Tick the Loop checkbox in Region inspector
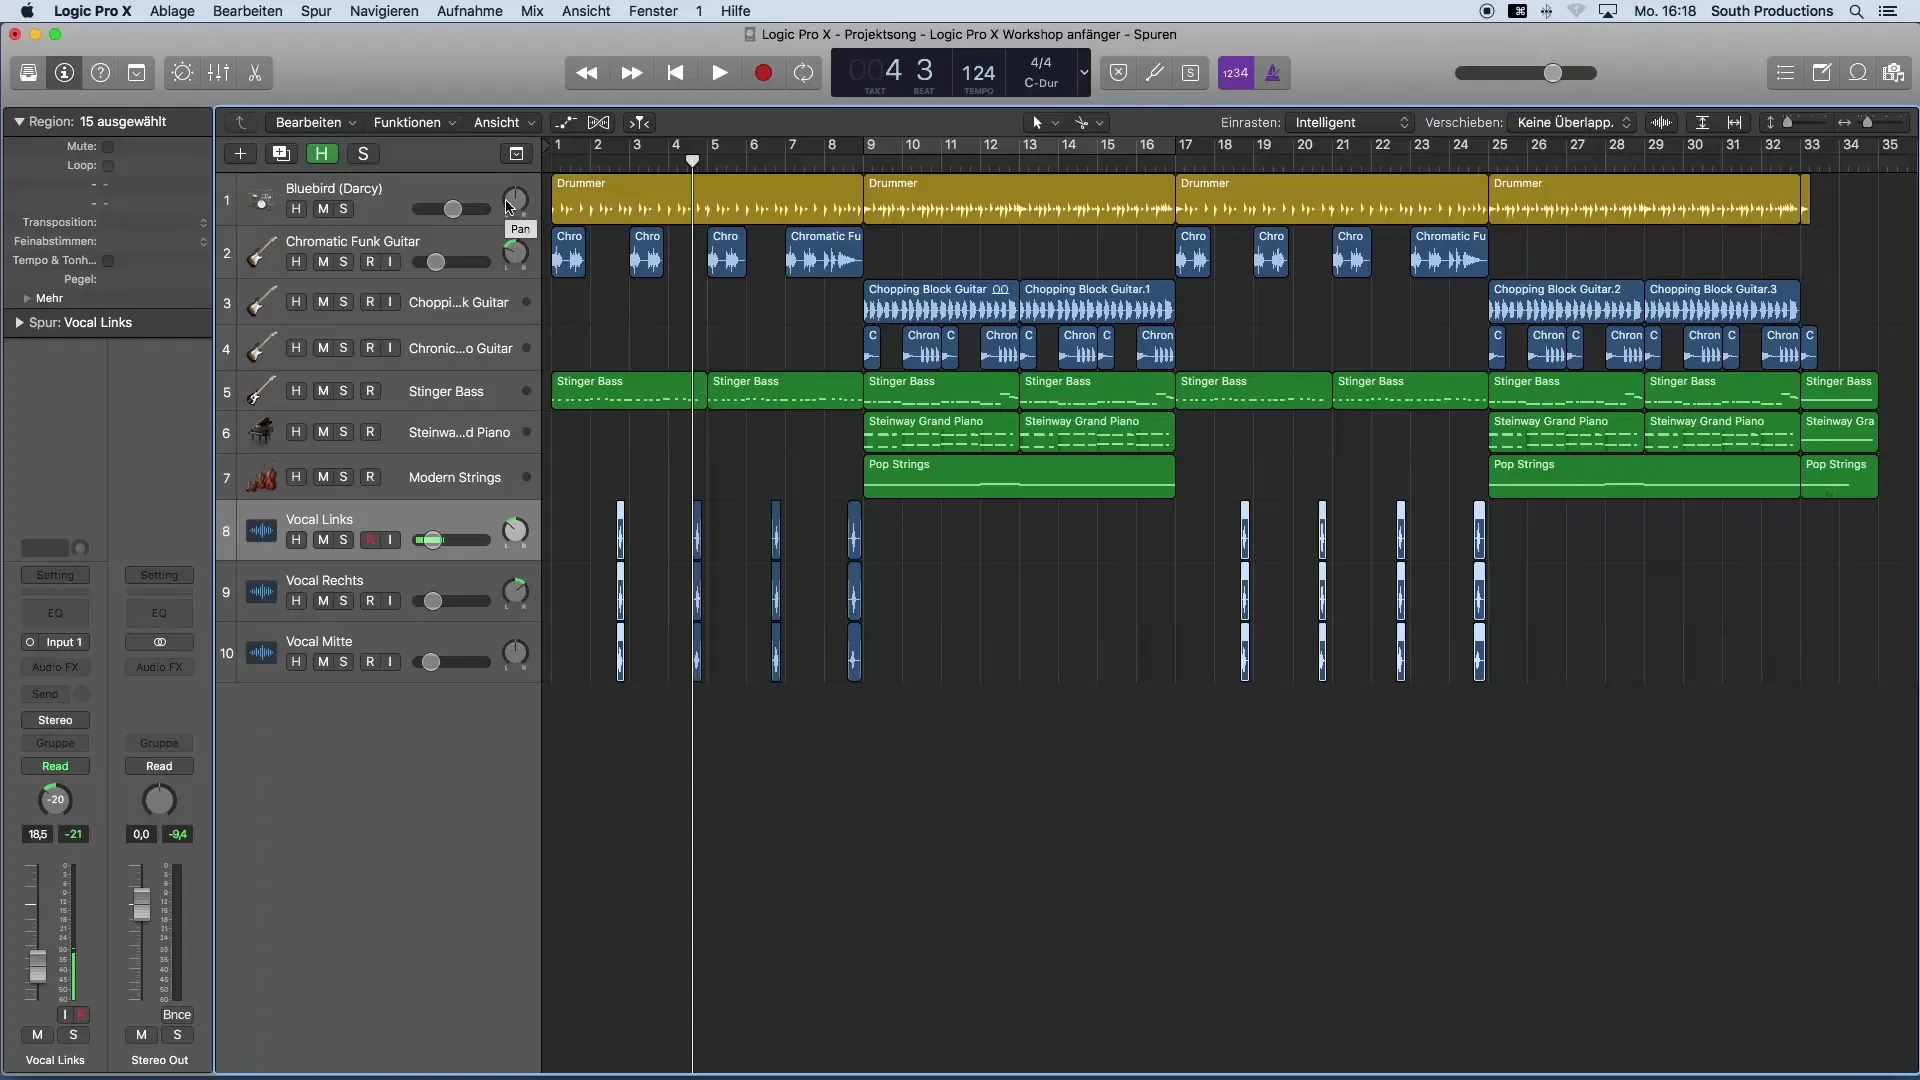This screenshot has width=1920, height=1080. coord(108,166)
